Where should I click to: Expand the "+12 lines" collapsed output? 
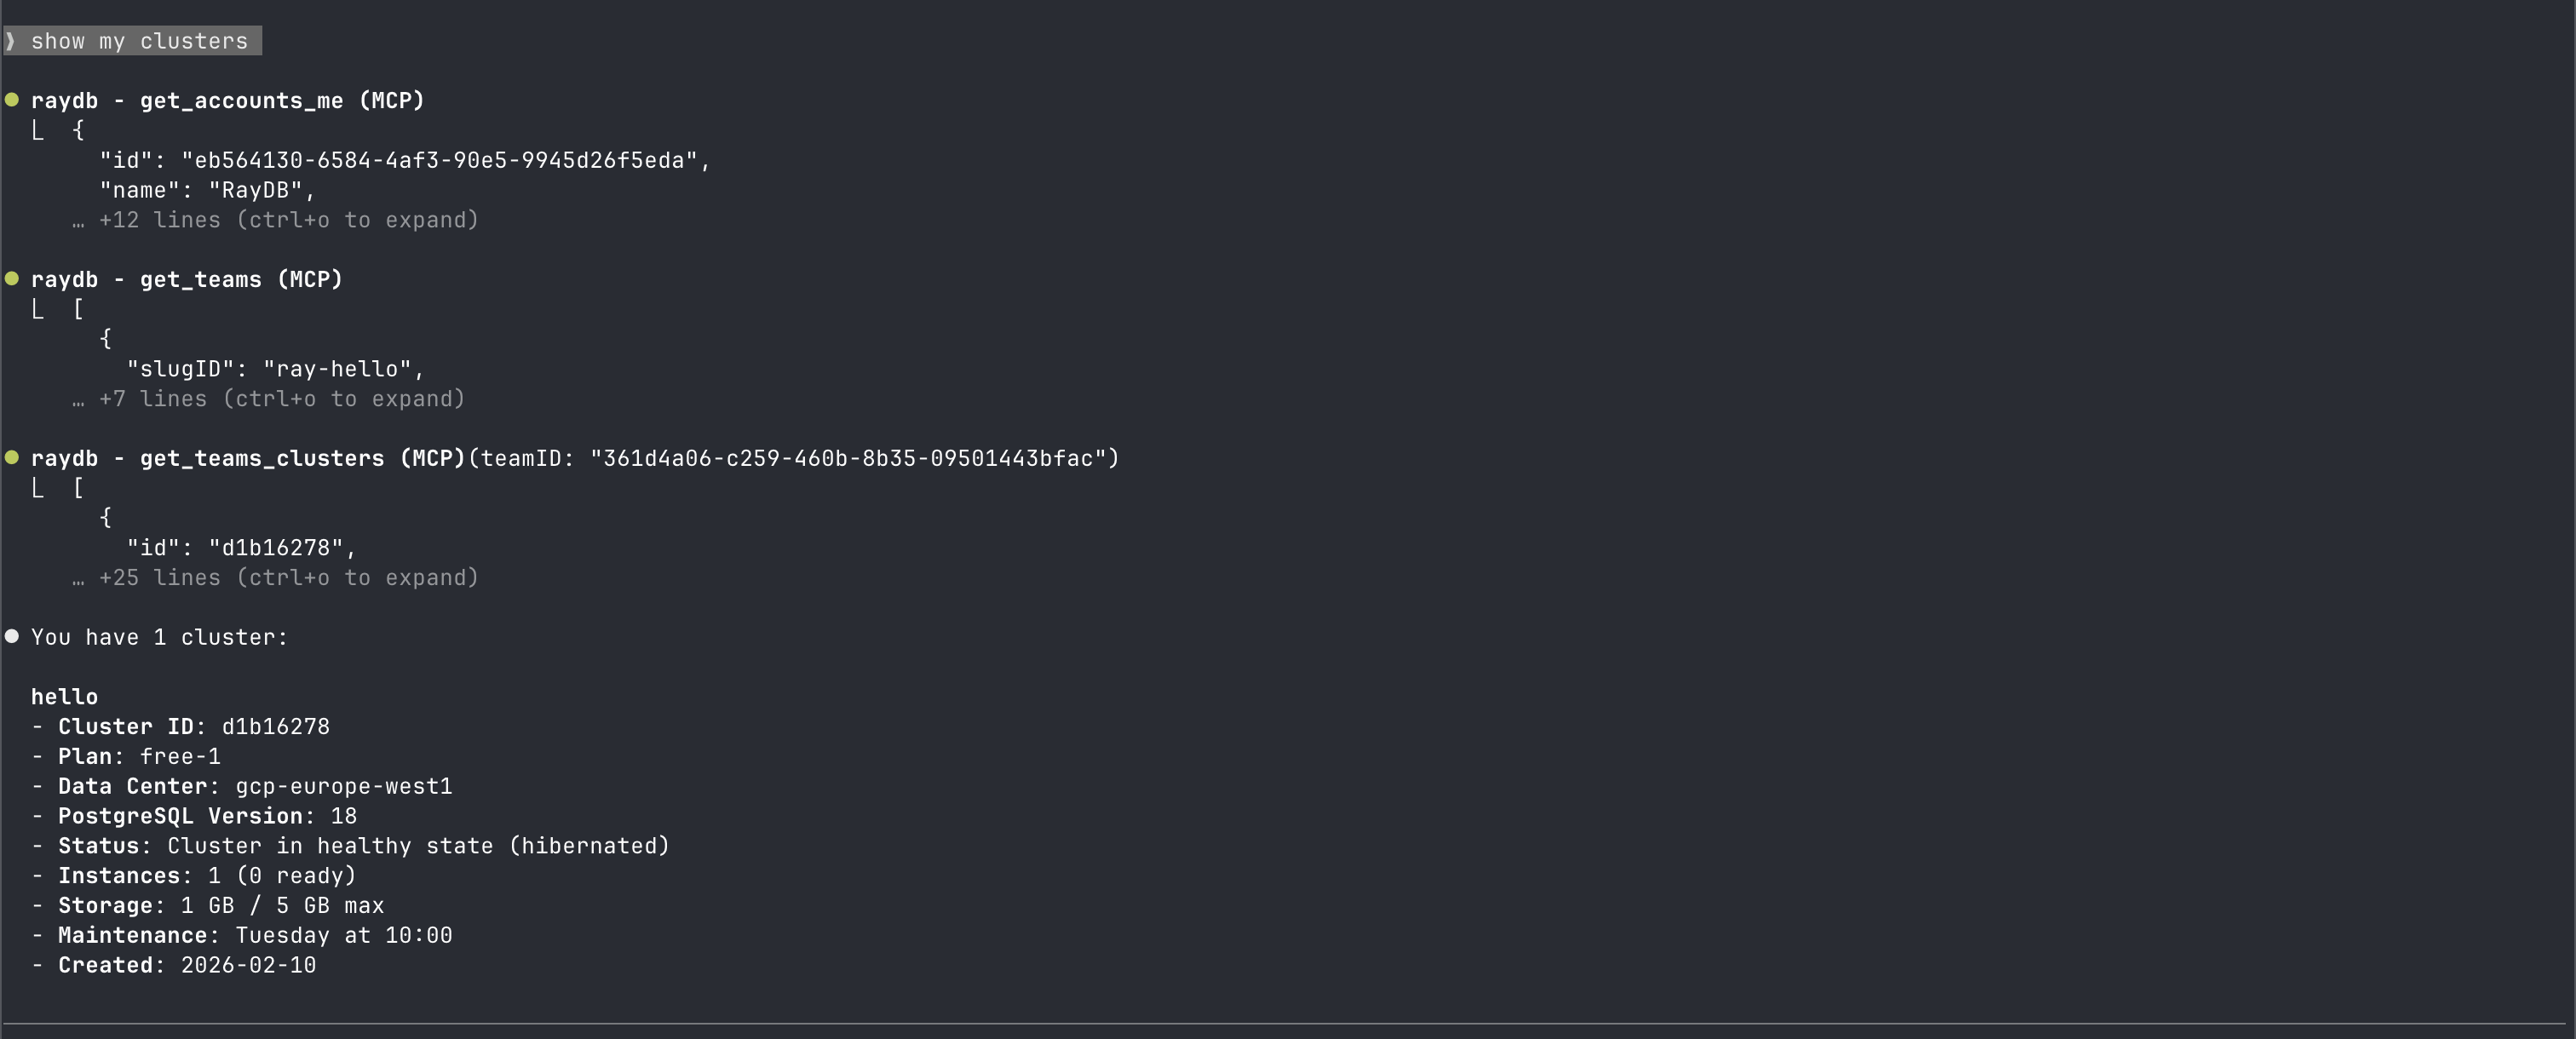pyautogui.click(x=288, y=220)
